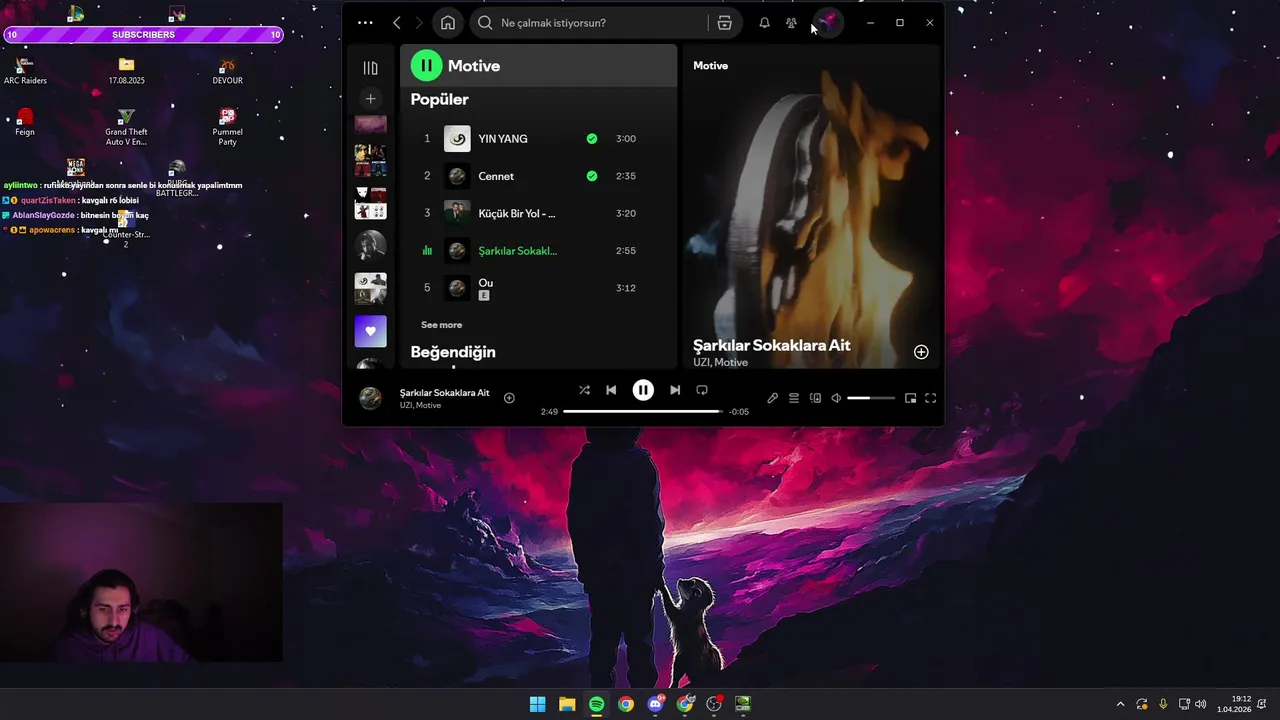Viewport: 1280px width, 720px height.
Task: Pause playback in the bottom bar
Action: click(643, 390)
